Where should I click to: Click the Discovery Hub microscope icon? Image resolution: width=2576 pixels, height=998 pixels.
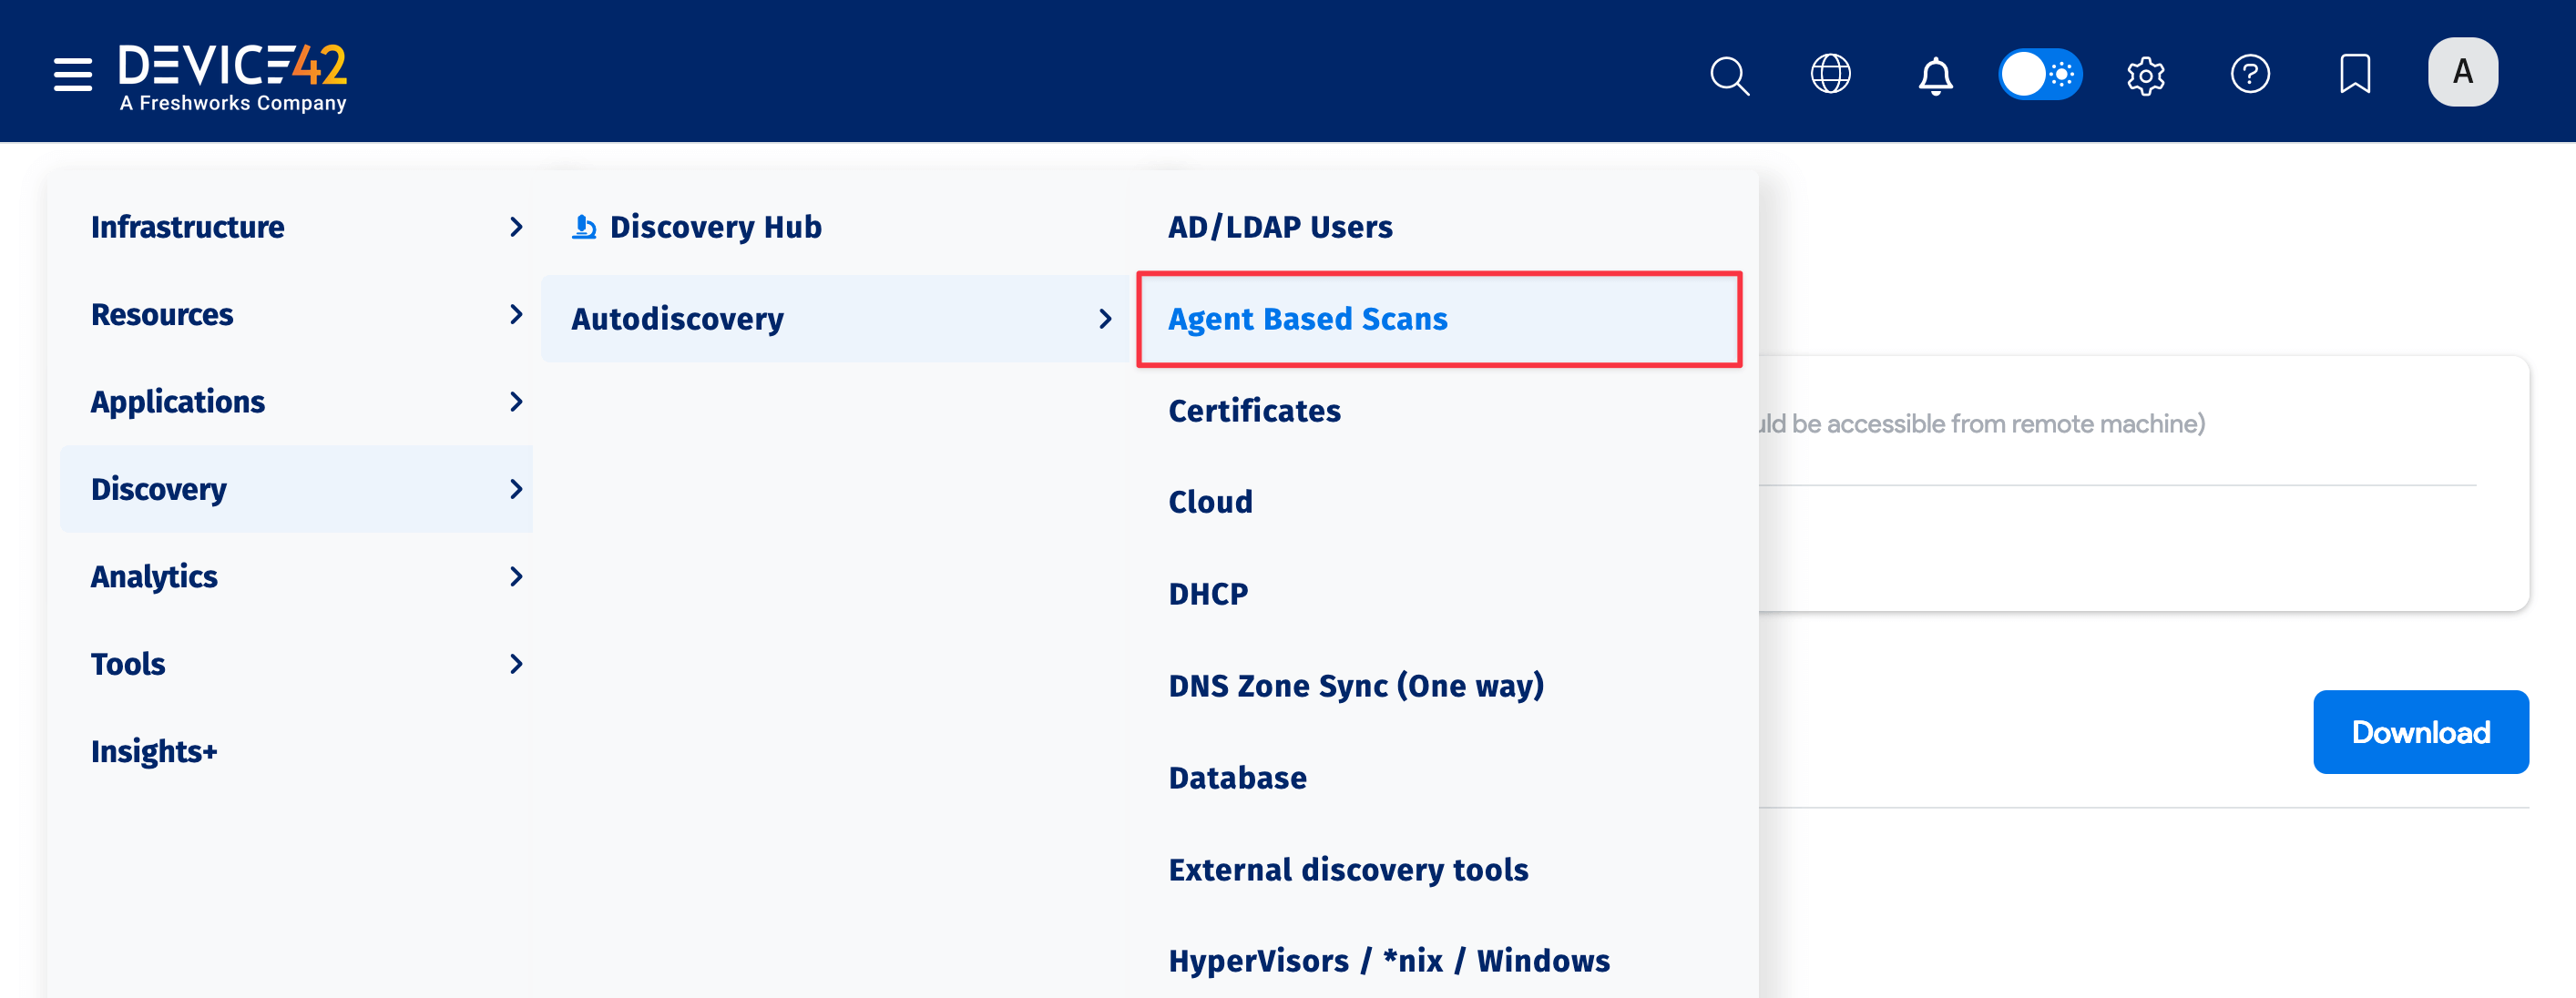coord(583,226)
